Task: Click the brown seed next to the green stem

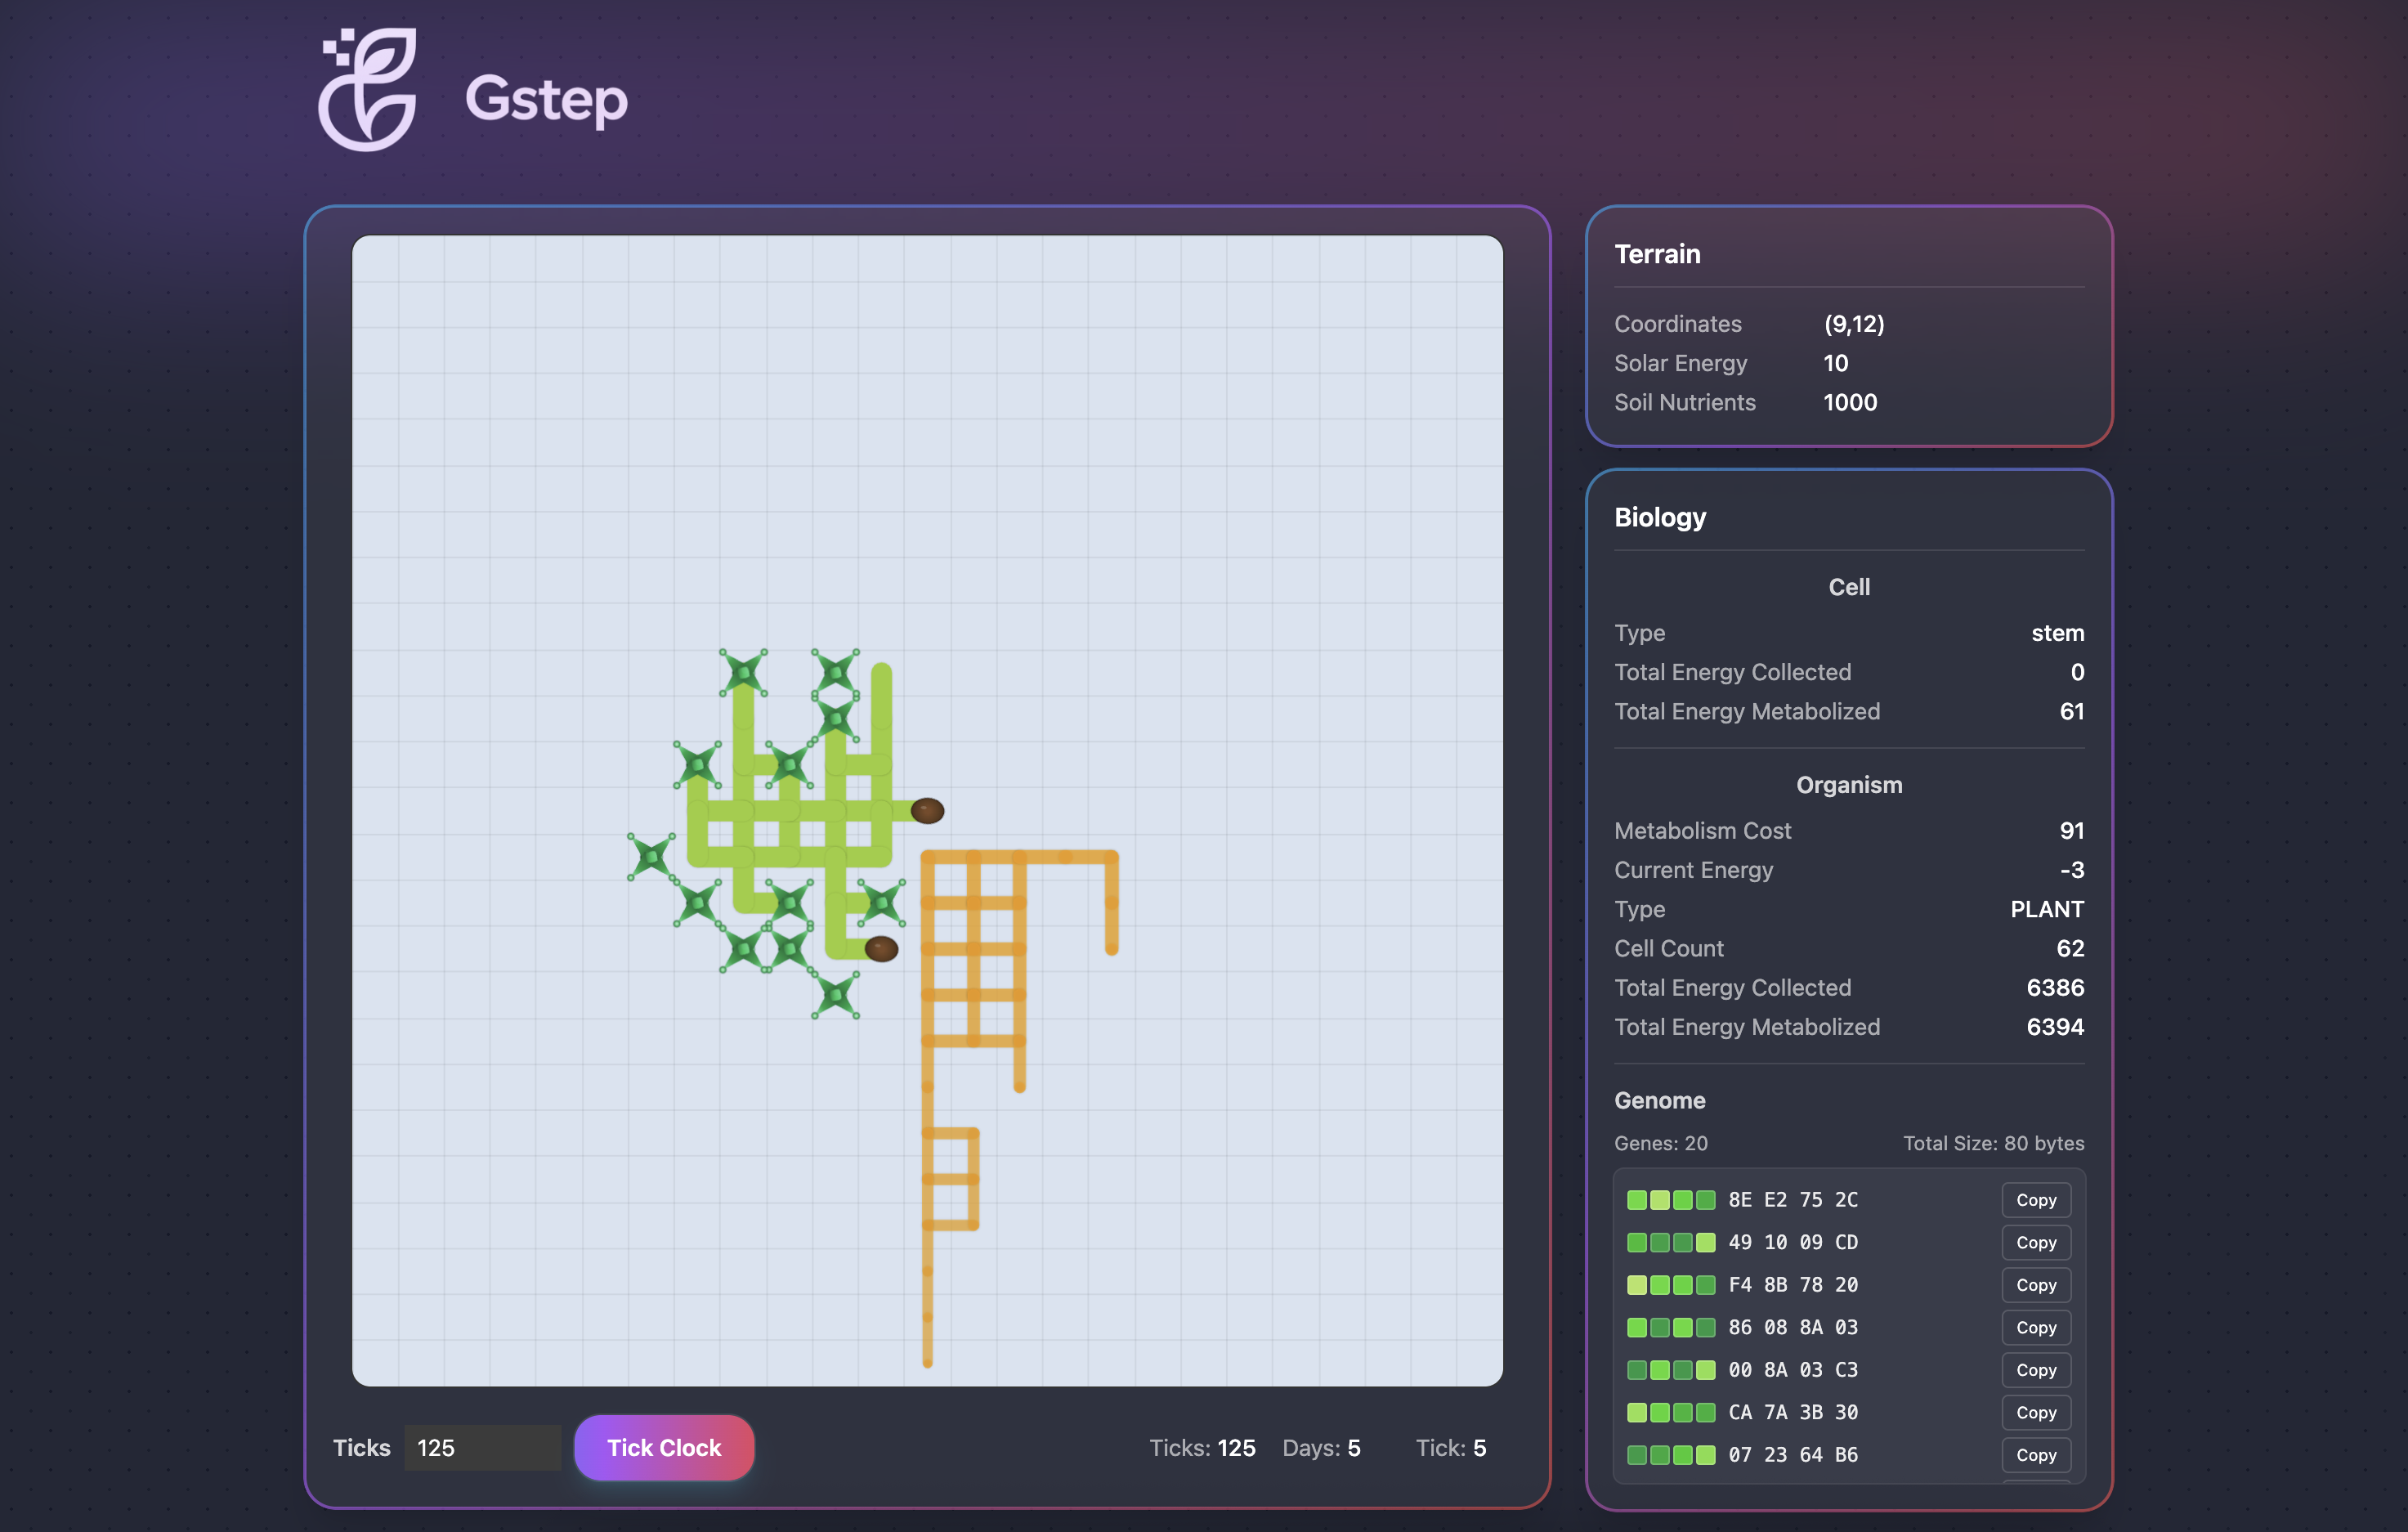Action: pos(927,810)
